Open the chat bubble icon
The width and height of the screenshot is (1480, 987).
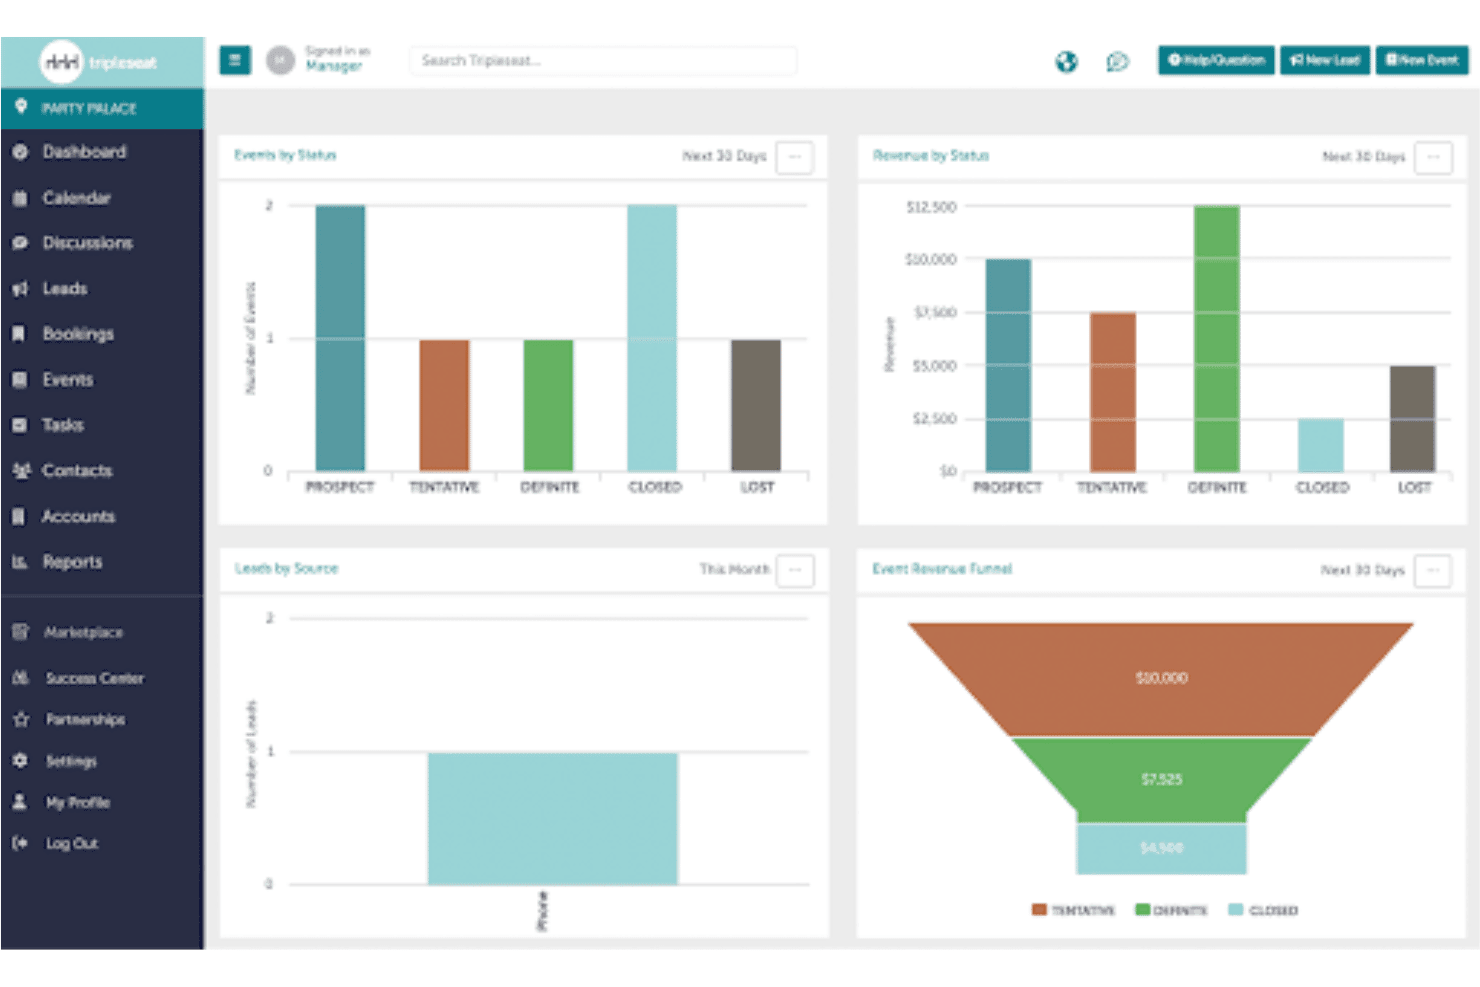(x=1117, y=62)
